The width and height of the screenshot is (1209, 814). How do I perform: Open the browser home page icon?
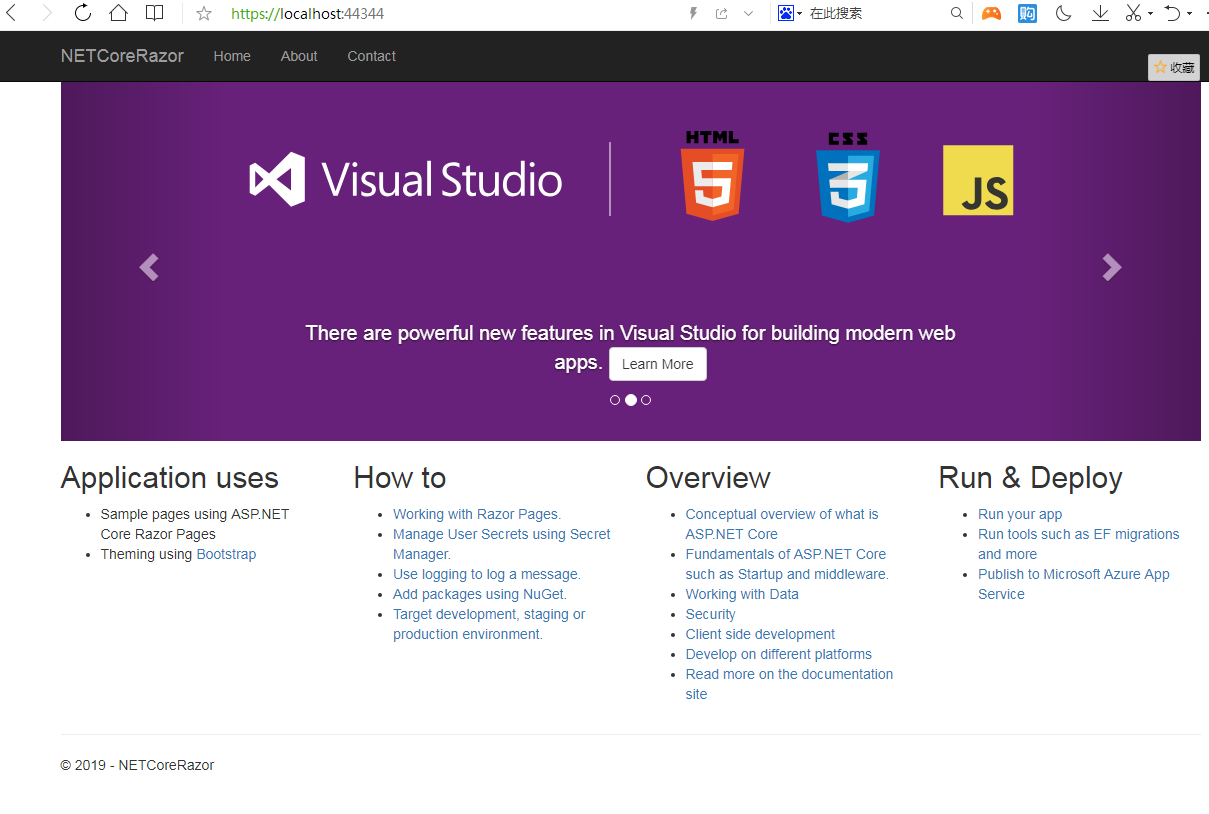tap(118, 13)
